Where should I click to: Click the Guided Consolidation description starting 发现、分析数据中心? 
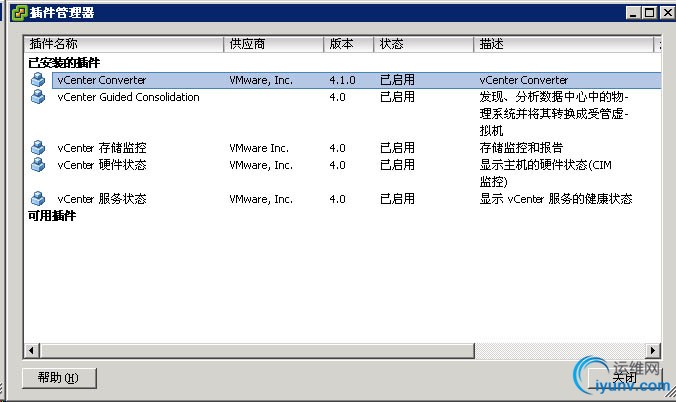(x=554, y=114)
